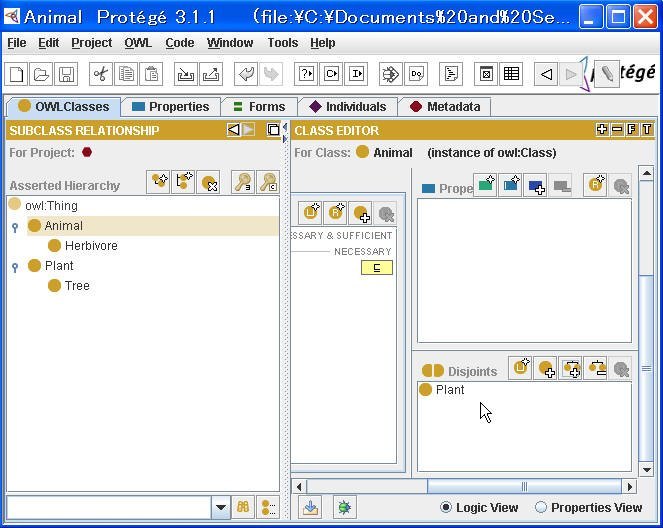This screenshot has width=663, height=528.
Task: Save the project with the floppy icon
Action: click(x=66, y=74)
